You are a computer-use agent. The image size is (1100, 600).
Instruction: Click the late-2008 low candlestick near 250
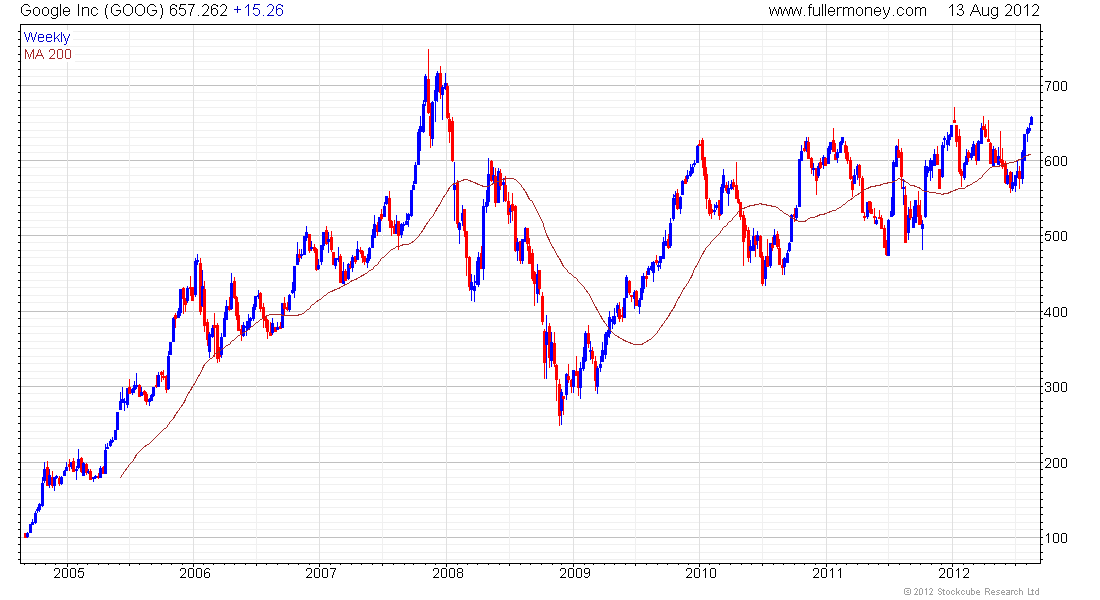(x=560, y=404)
